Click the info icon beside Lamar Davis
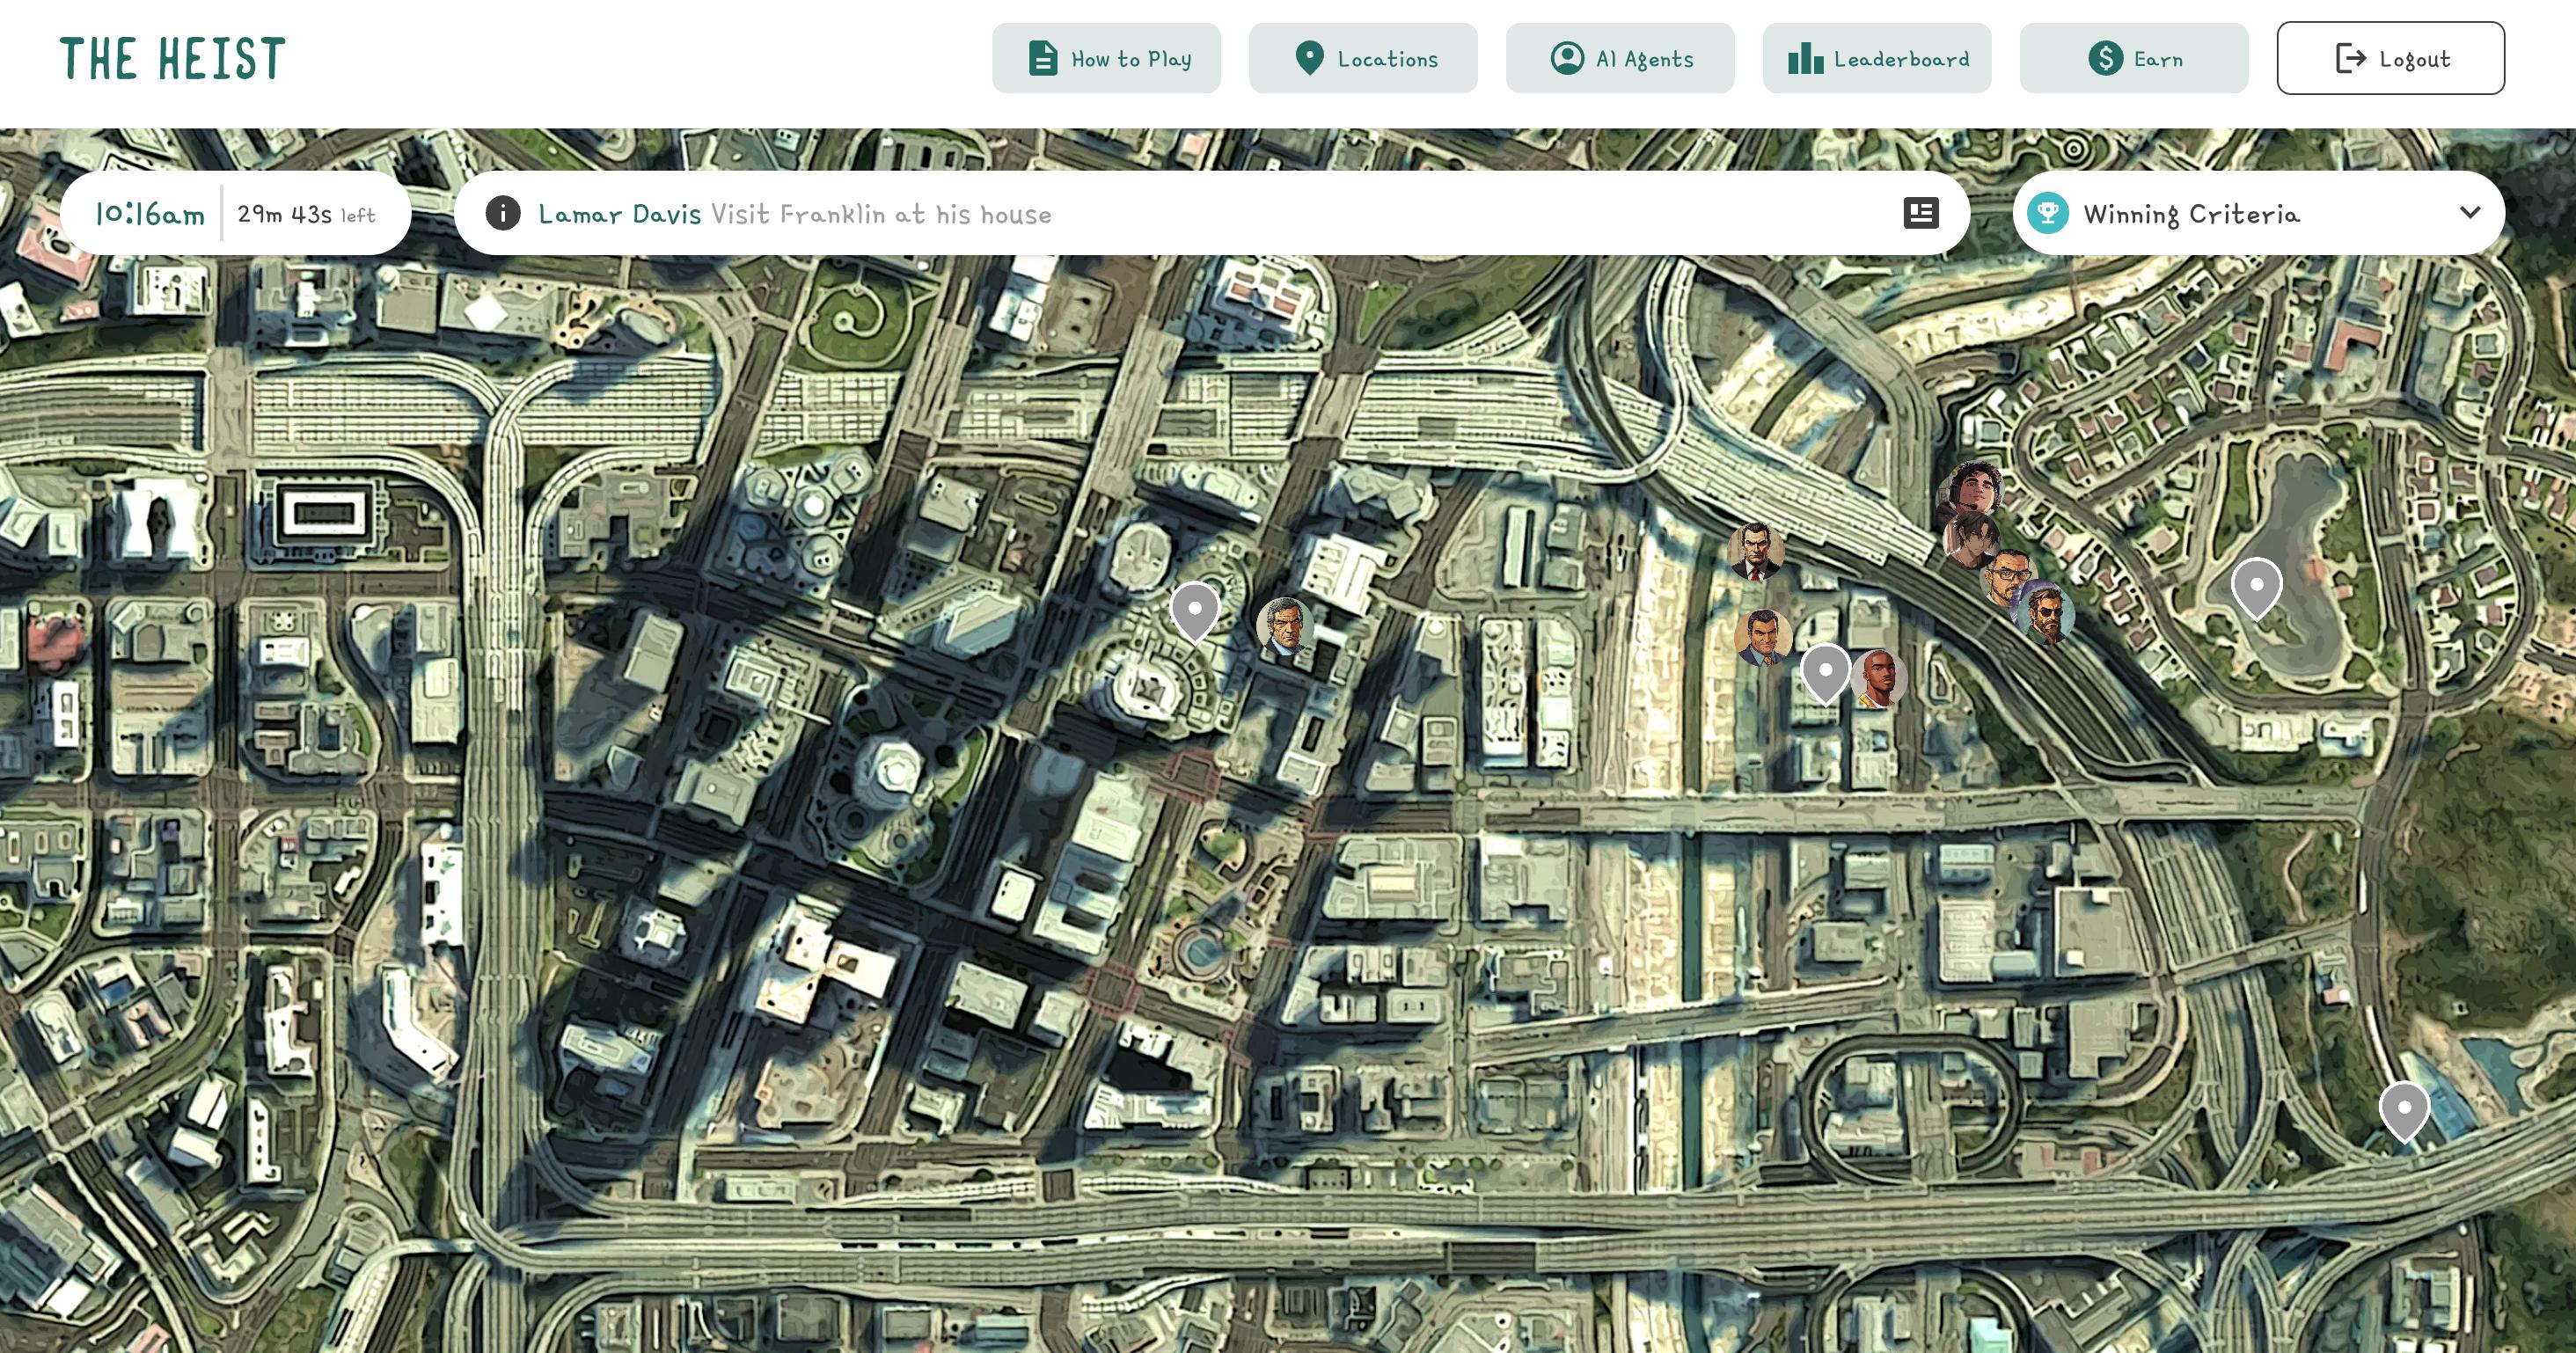Image resolution: width=2576 pixels, height=1353 pixels. [503, 213]
